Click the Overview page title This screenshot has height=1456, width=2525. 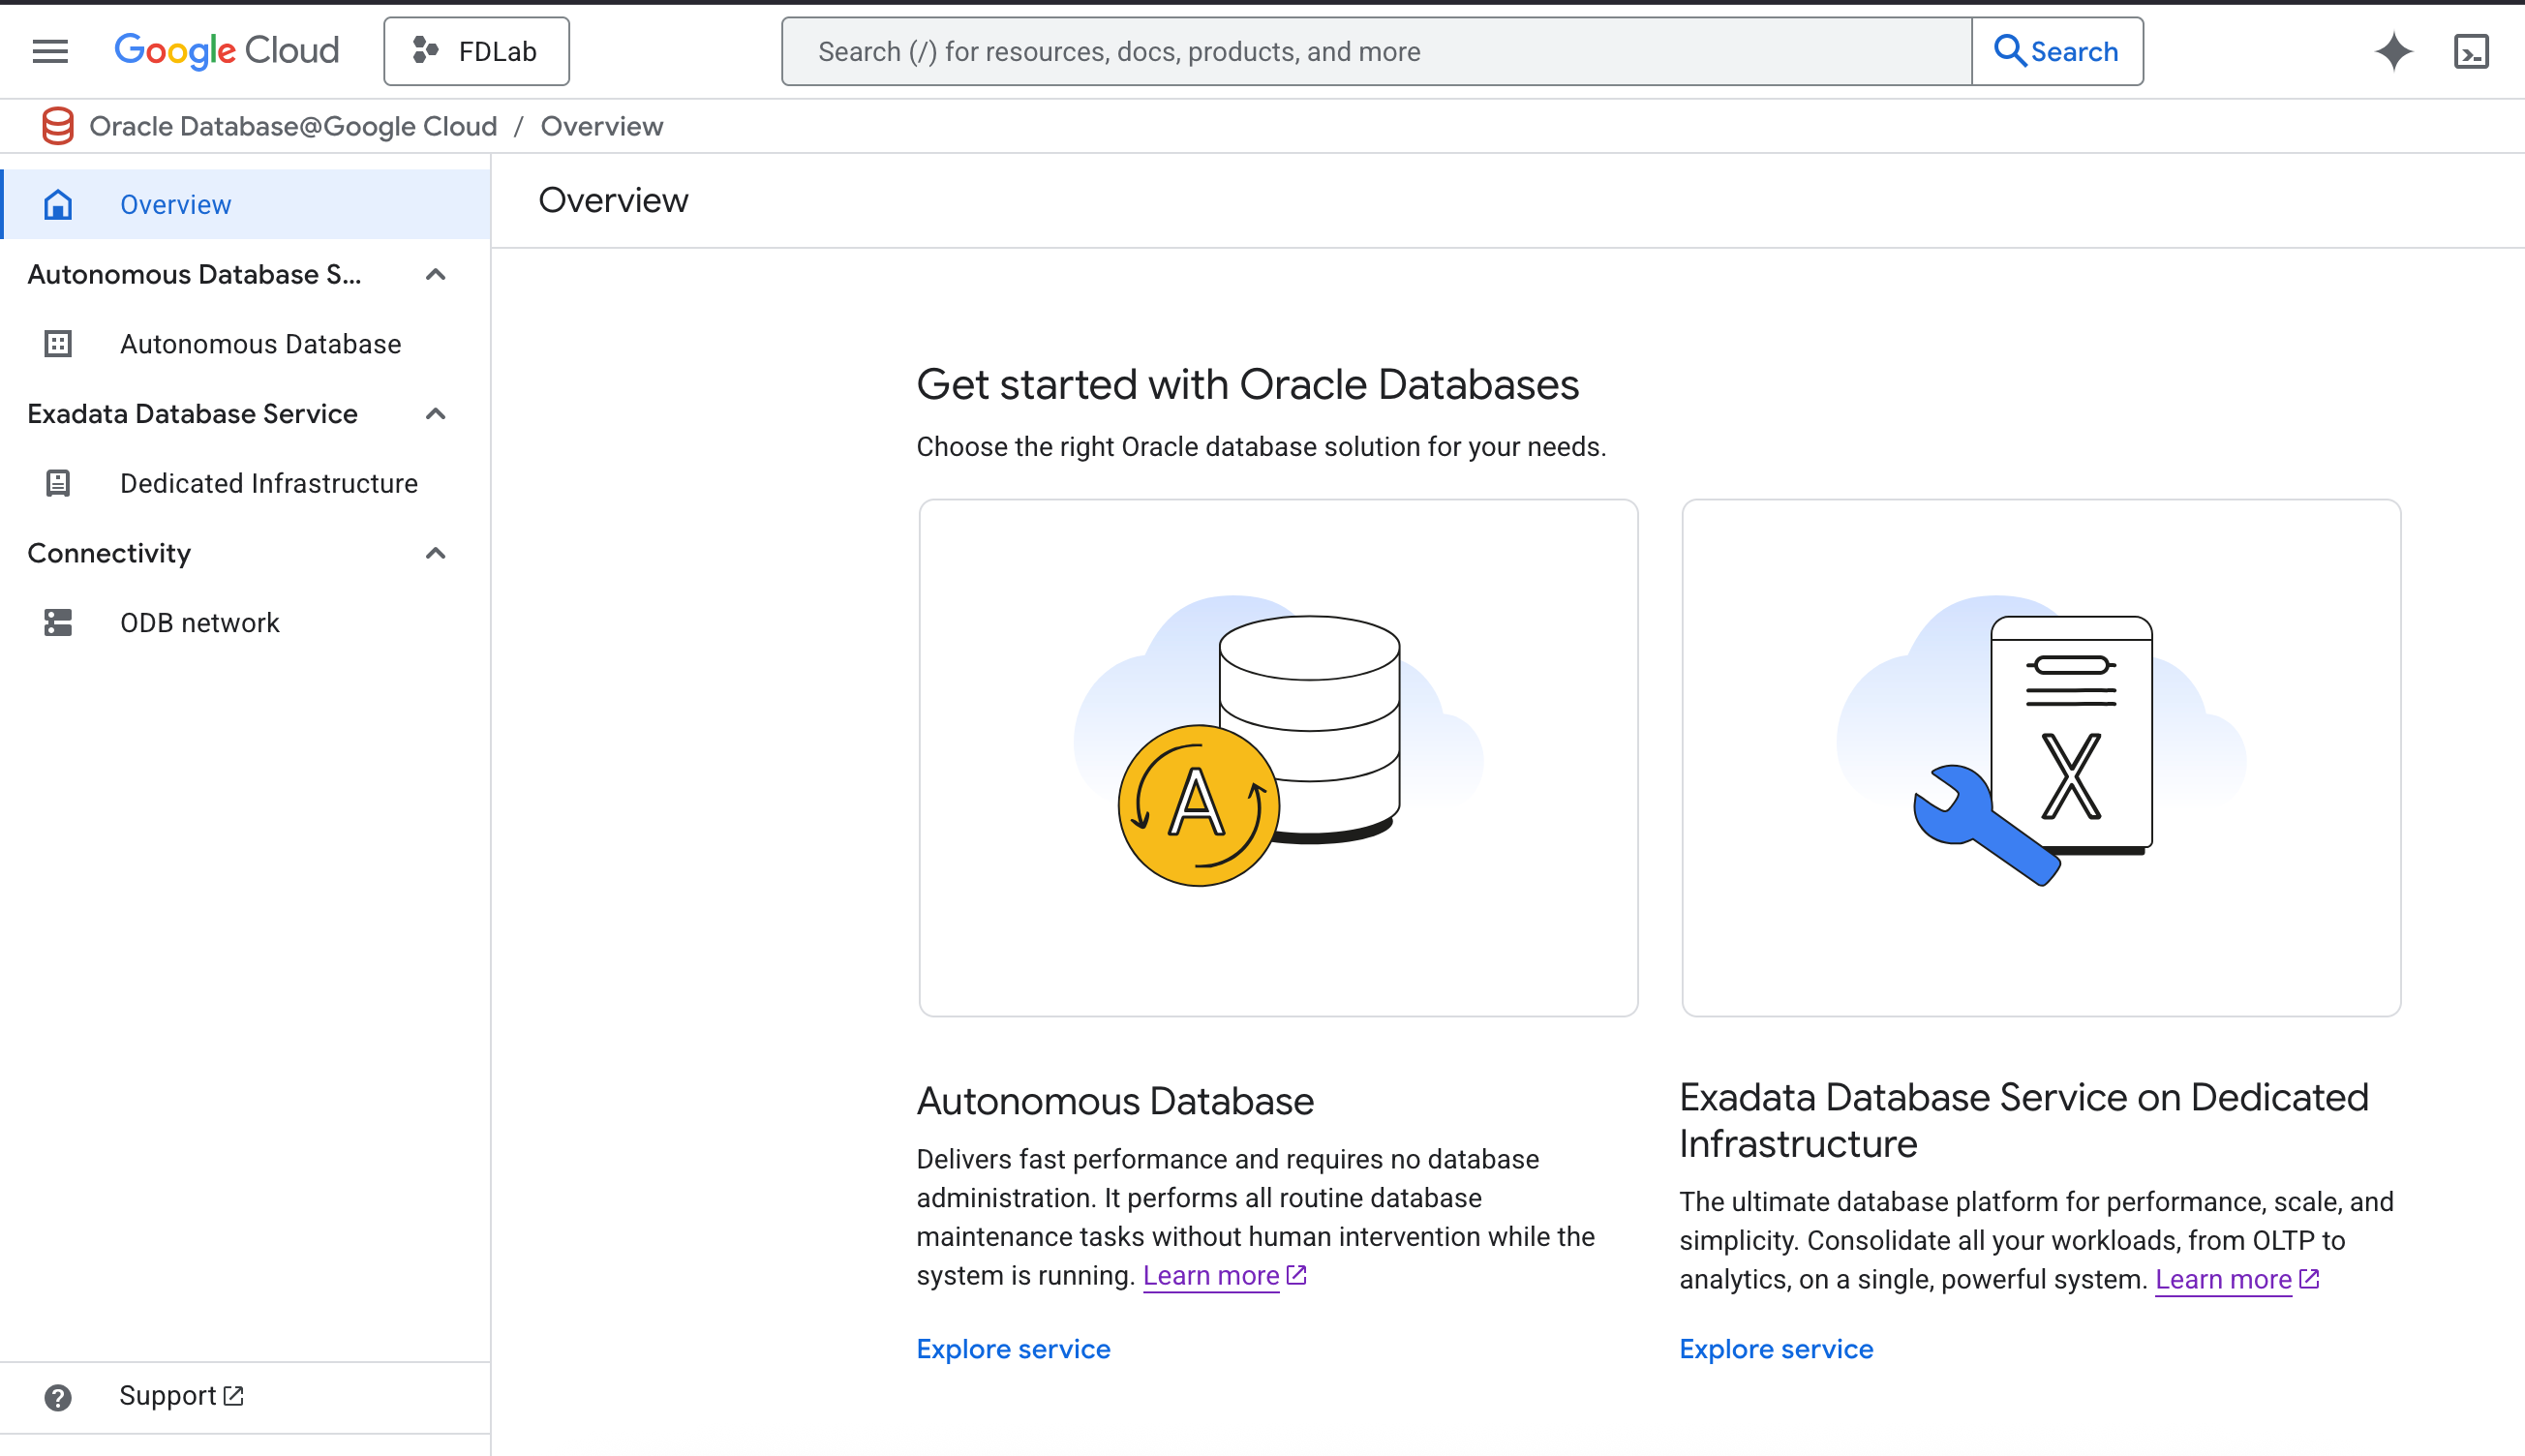[x=613, y=200]
